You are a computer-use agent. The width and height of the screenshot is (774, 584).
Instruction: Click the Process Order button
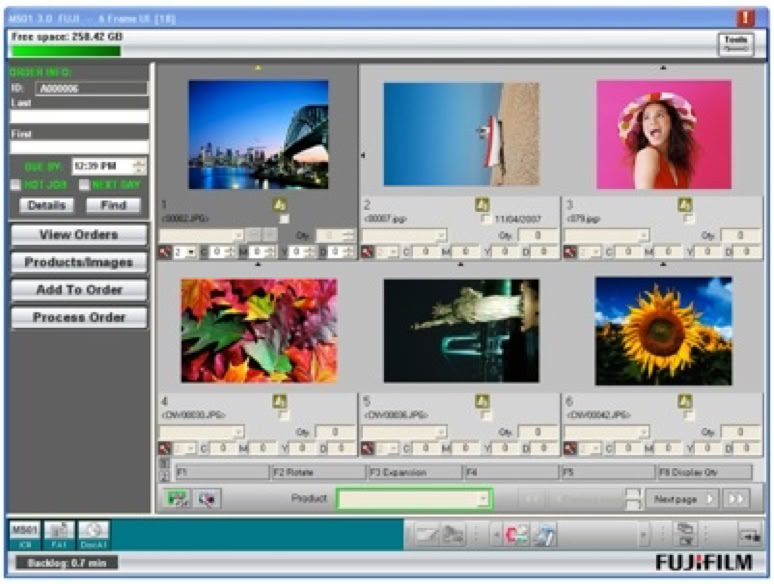click(79, 317)
